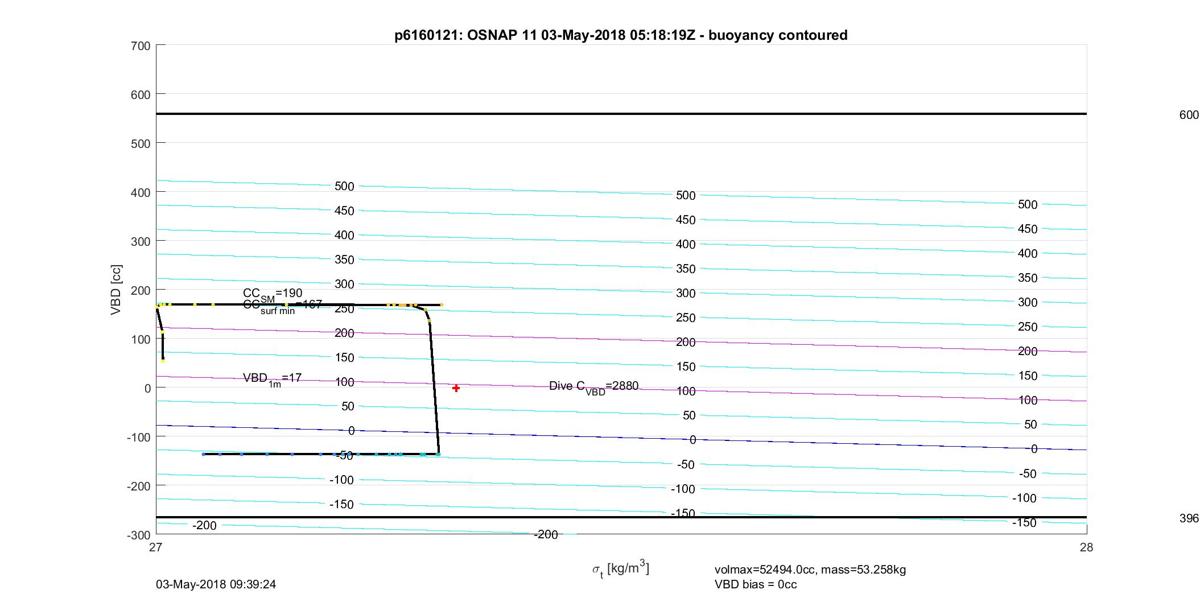The height and width of the screenshot is (601, 1200).
Task: Click the '396' label right of plot
Action: point(1189,519)
